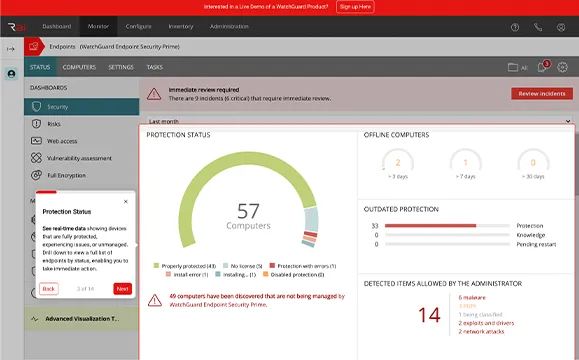This screenshot has height=360, width=579.
Task: Click the Vulnerability assessment icon
Action: (x=36, y=158)
